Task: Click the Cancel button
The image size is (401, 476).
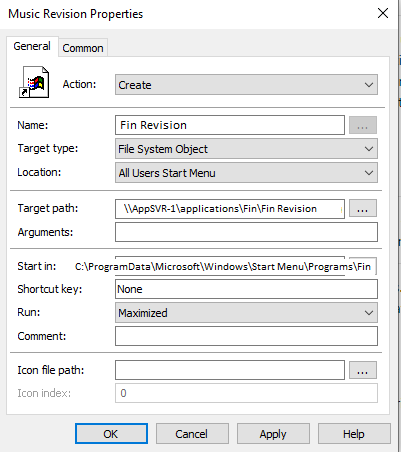Action: coord(192,434)
